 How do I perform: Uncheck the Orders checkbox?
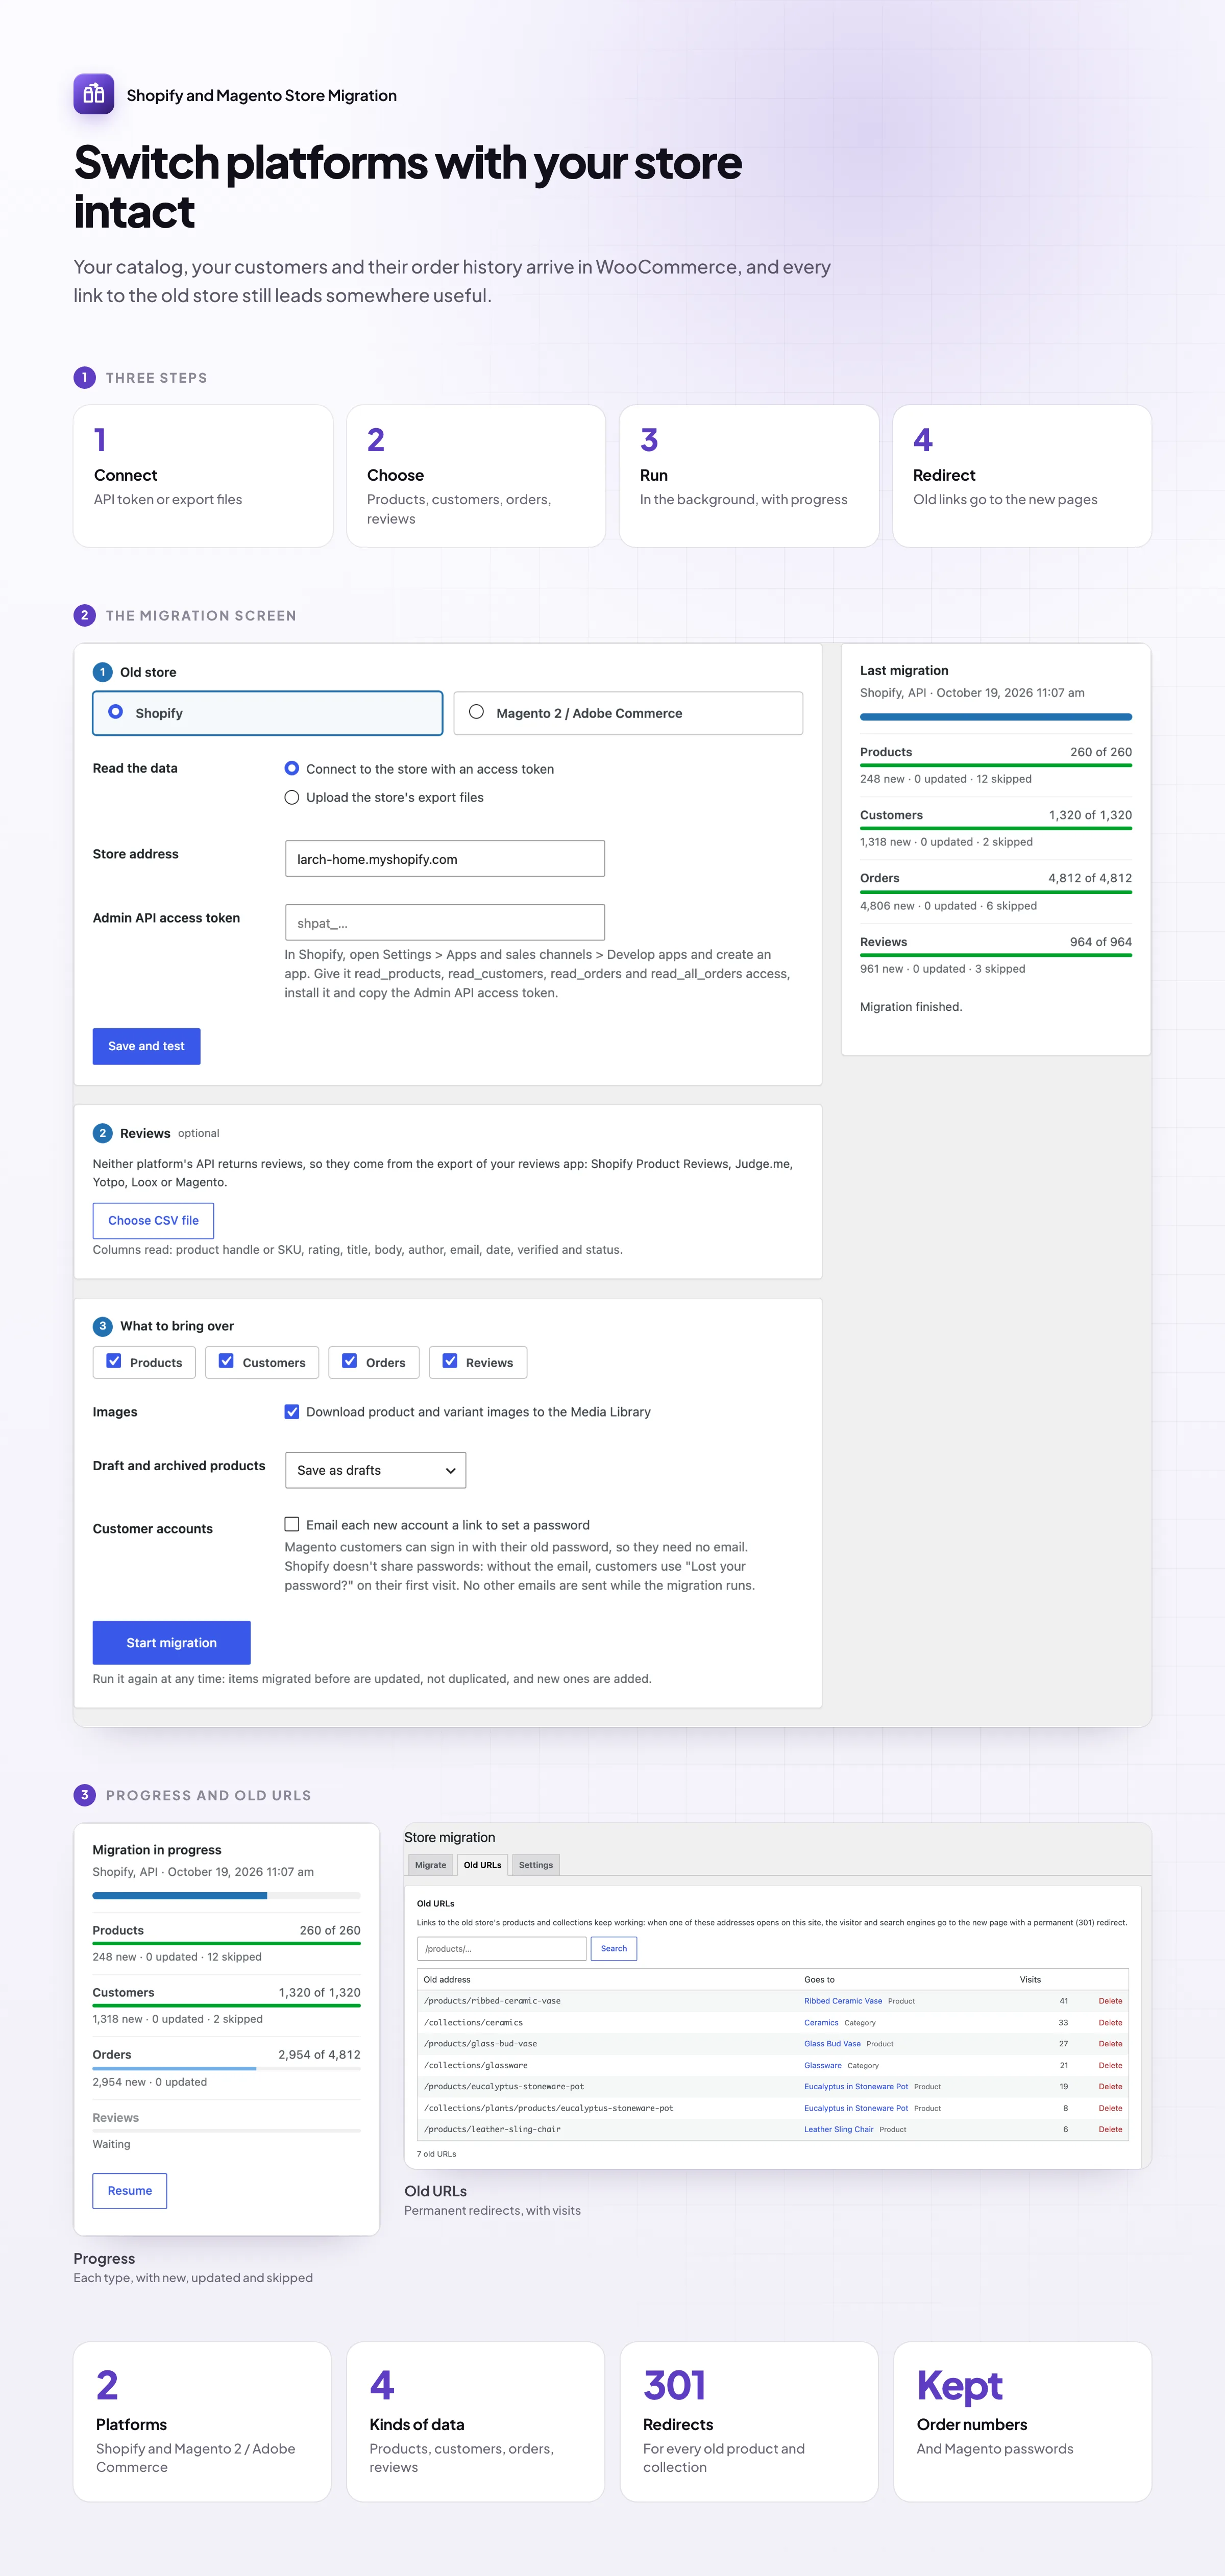click(x=349, y=1361)
